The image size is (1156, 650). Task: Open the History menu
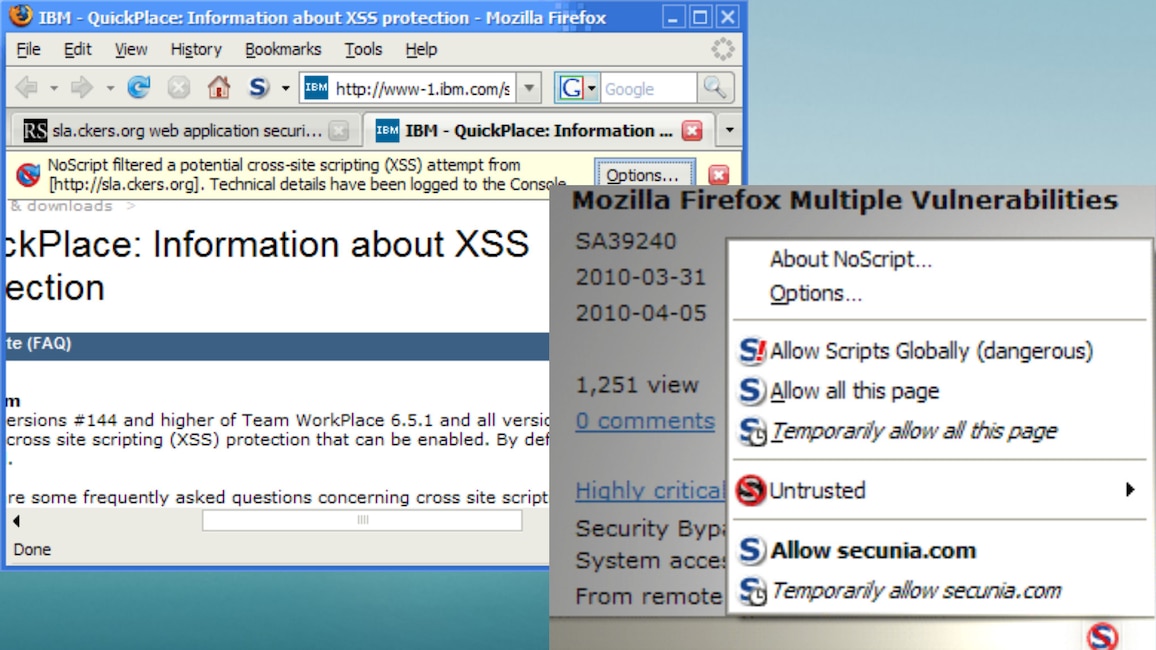tap(196, 49)
